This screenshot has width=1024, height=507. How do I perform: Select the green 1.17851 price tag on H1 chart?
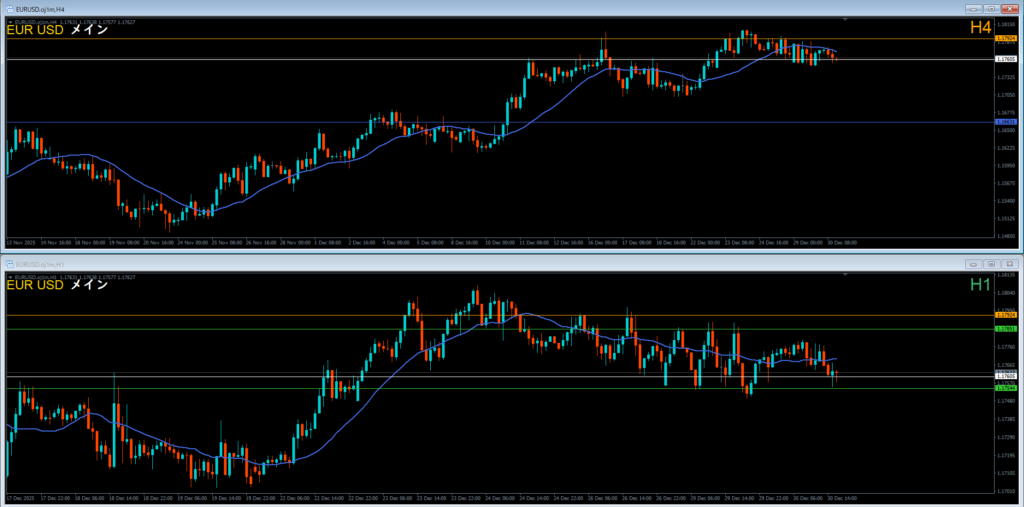pyautogui.click(x=1005, y=328)
